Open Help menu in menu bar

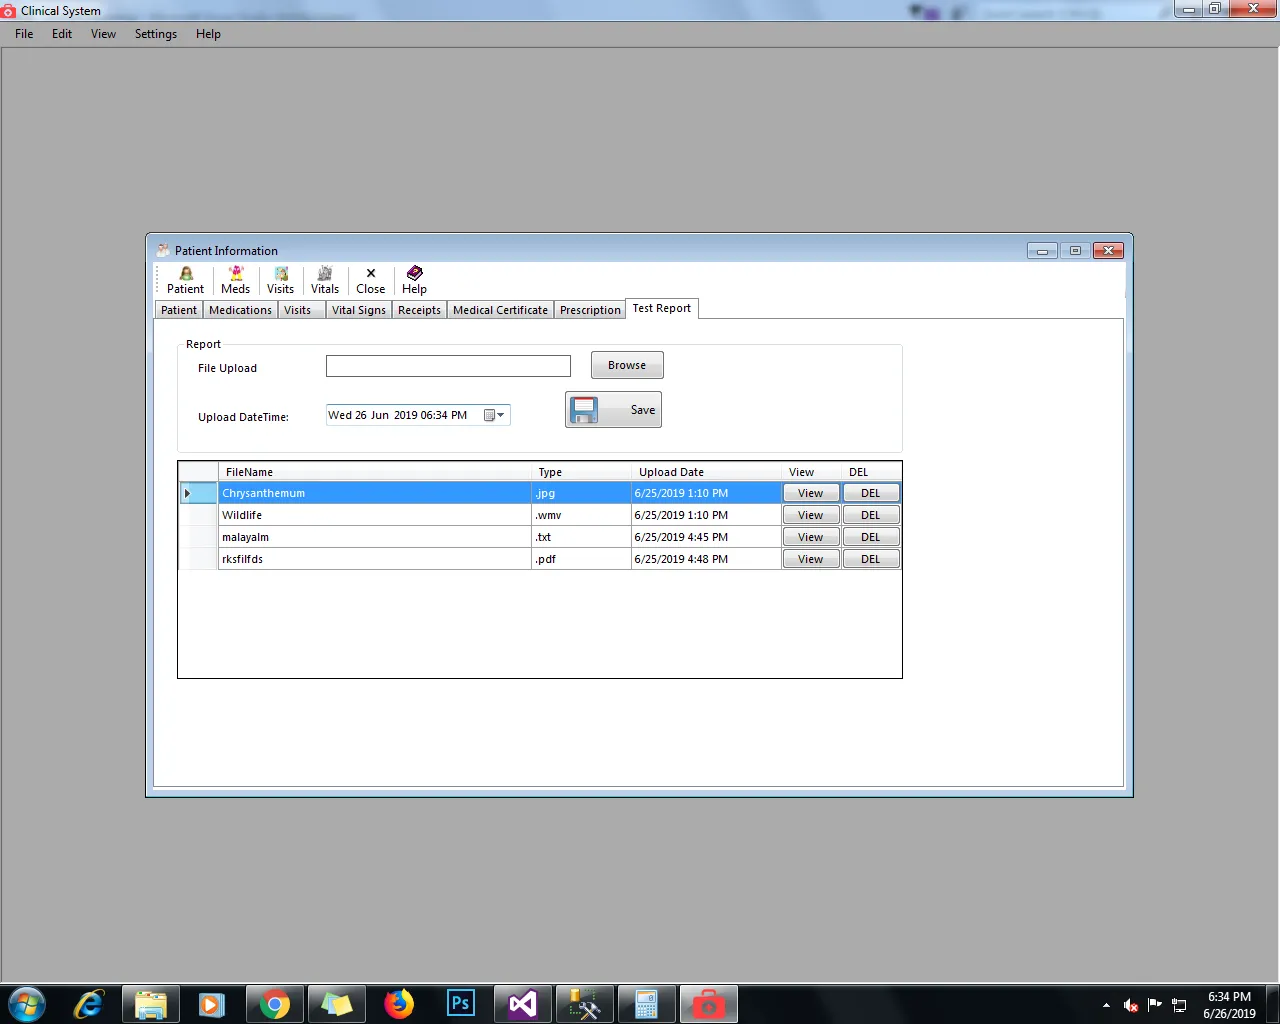tap(208, 34)
